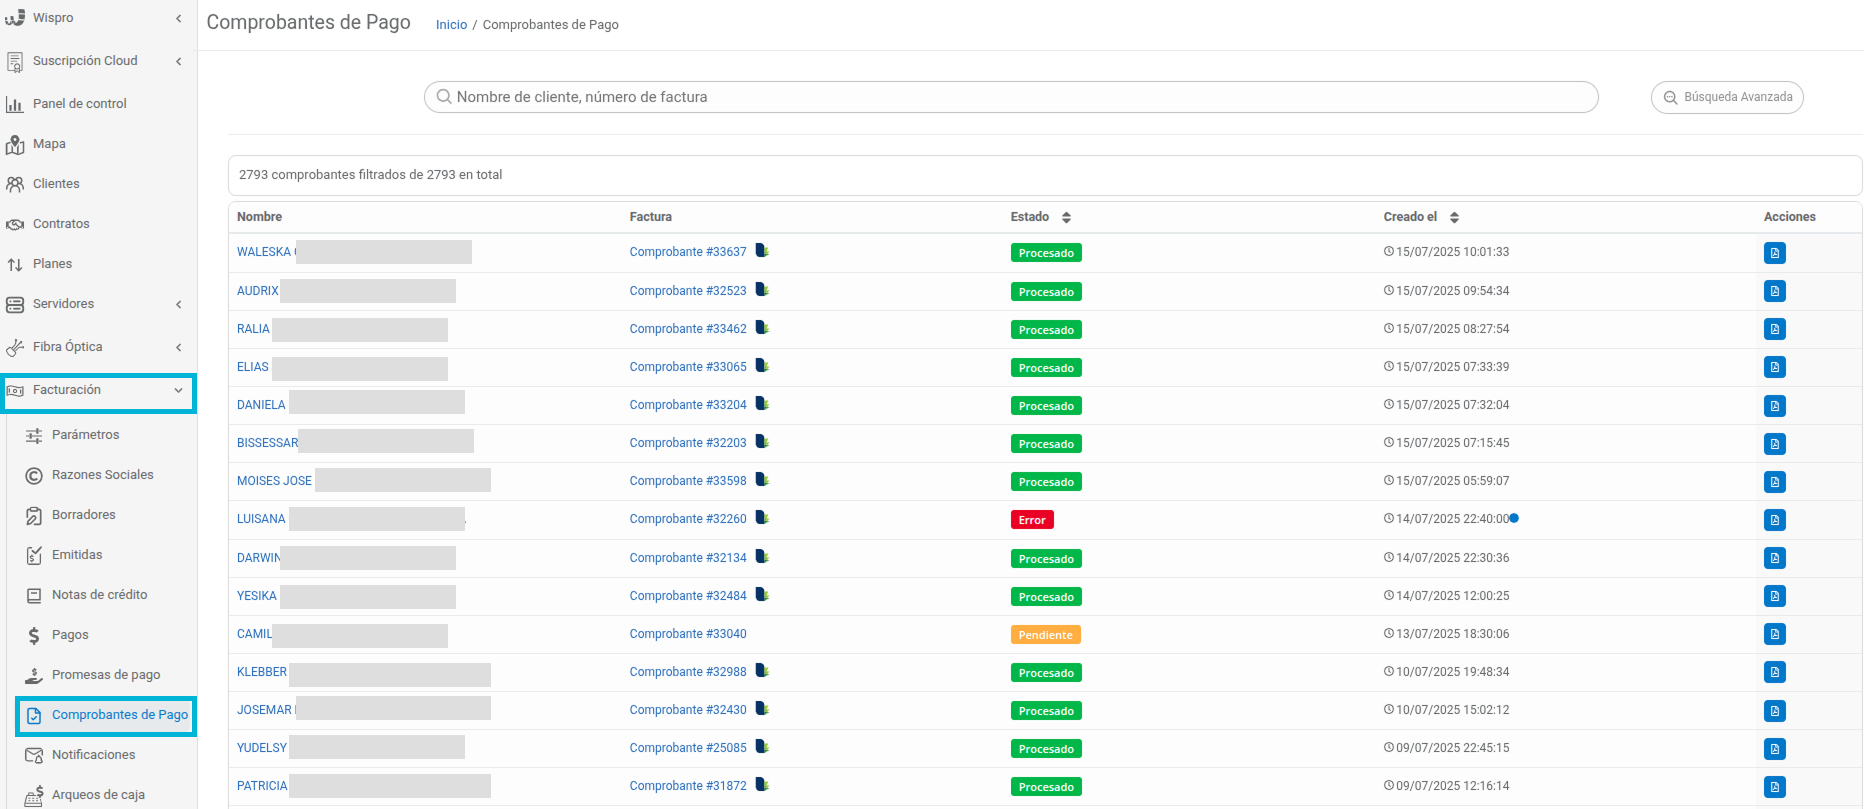Open client WALESKA name link

[x=264, y=252]
